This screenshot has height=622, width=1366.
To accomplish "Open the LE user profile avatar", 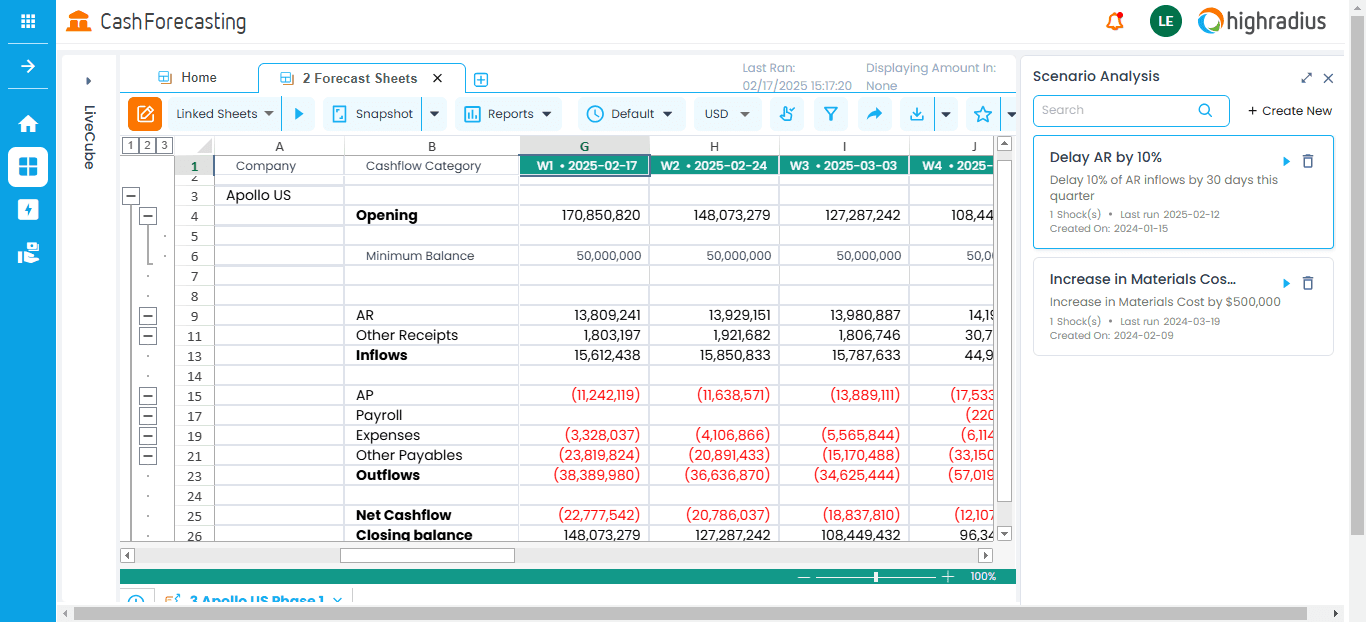I will coord(1166,21).
